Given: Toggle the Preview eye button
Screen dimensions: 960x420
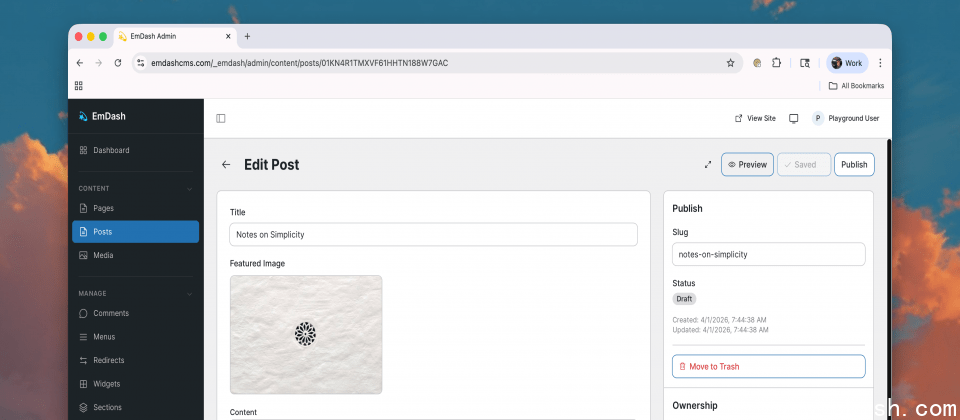Looking at the screenshot, I should 747,165.
